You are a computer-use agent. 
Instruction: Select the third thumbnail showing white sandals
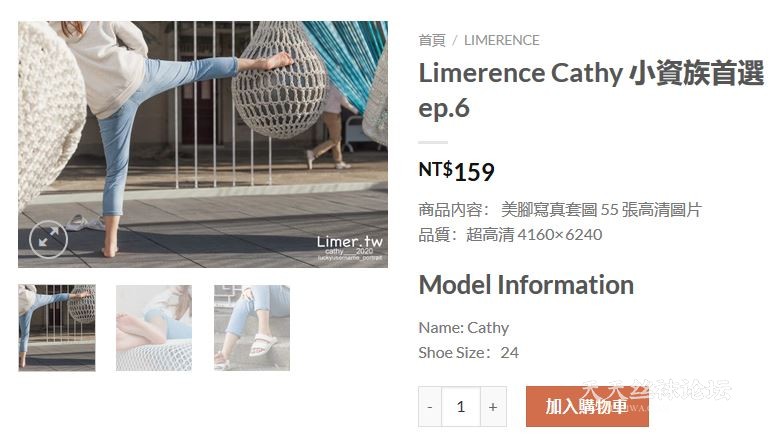point(252,327)
